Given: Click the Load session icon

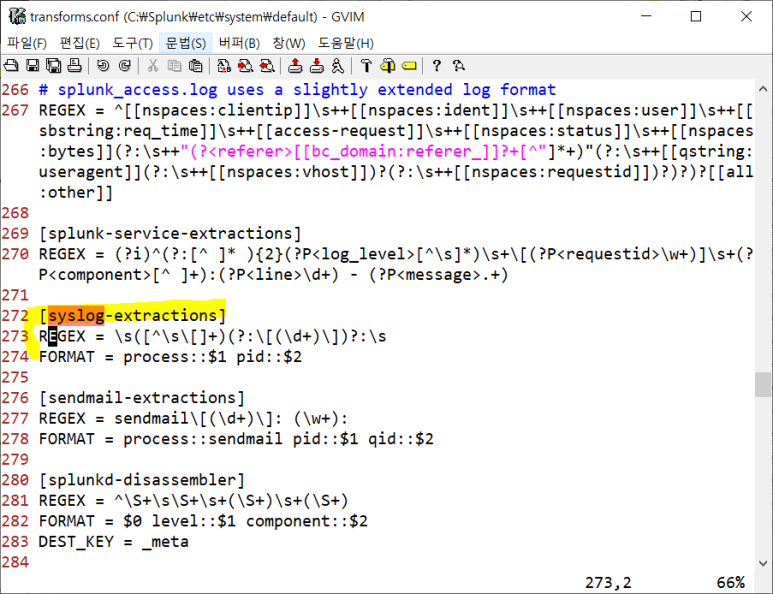Looking at the screenshot, I should pos(295,66).
